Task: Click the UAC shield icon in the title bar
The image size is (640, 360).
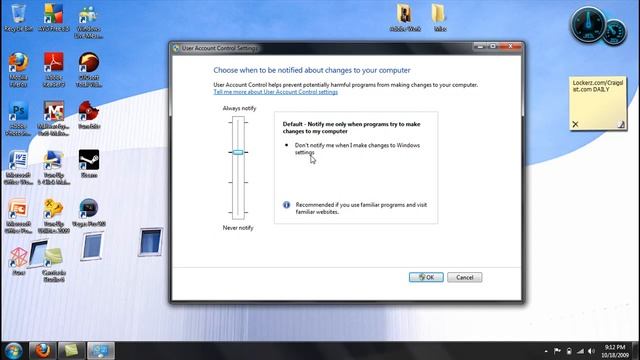Action: tap(176, 48)
